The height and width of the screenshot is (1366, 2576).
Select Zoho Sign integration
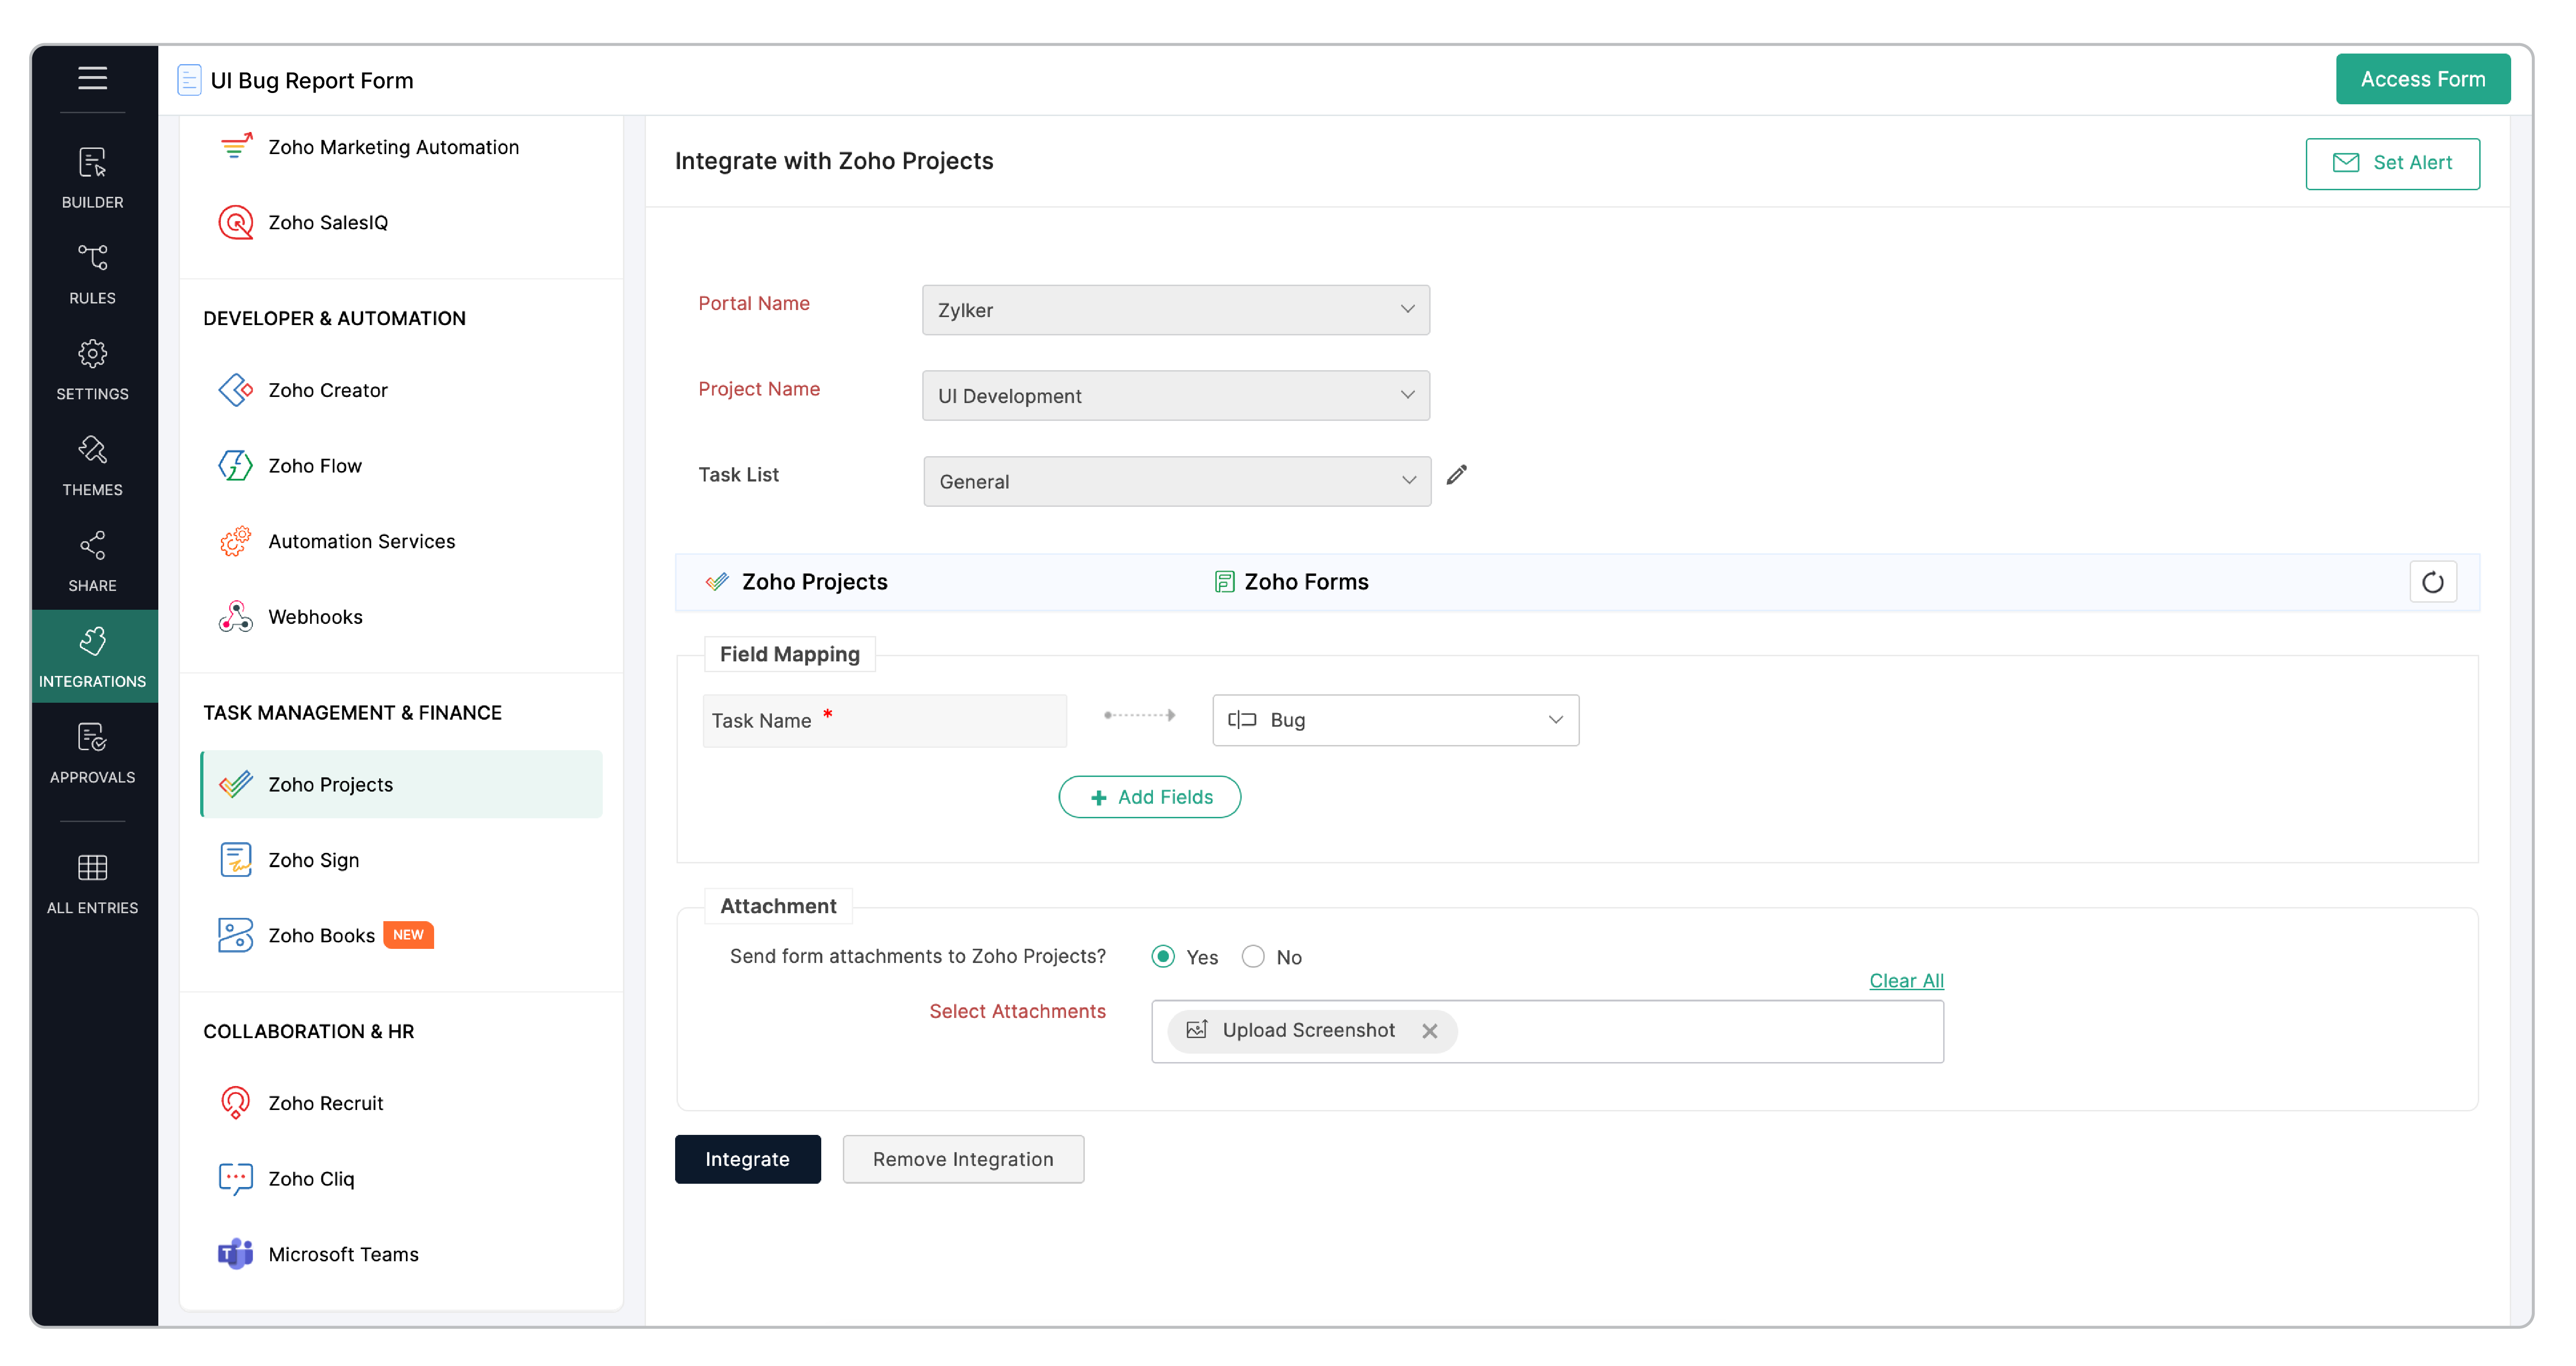[313, 859]
